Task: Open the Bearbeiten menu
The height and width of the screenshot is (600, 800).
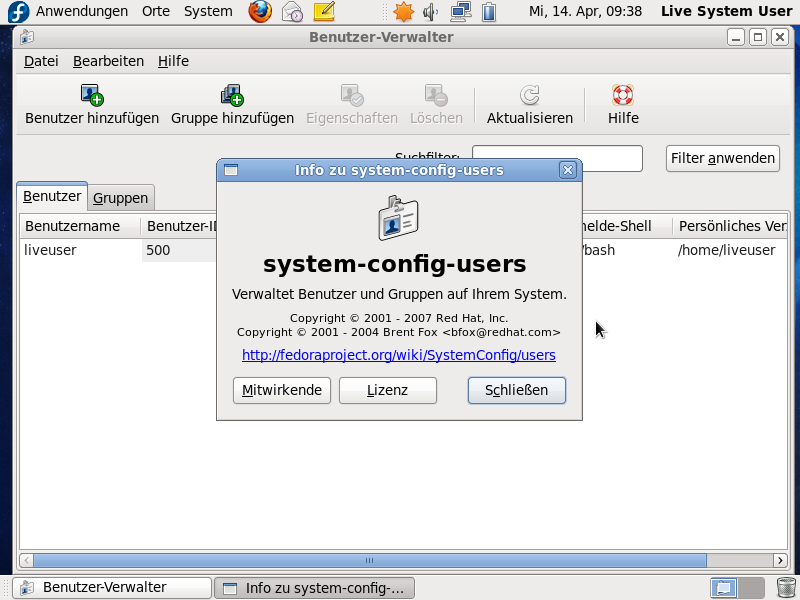Action: pyautogui.click(x=107, y=61)
